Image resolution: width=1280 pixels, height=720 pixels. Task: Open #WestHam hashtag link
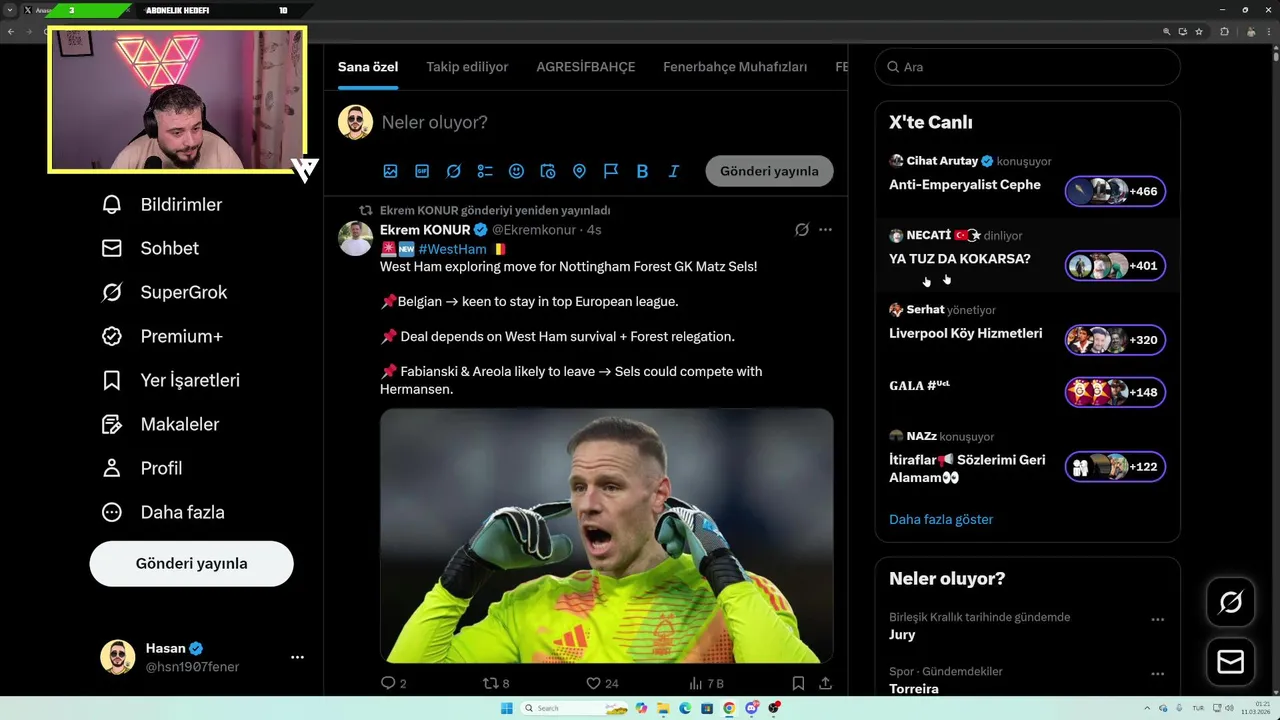point(452,249)
